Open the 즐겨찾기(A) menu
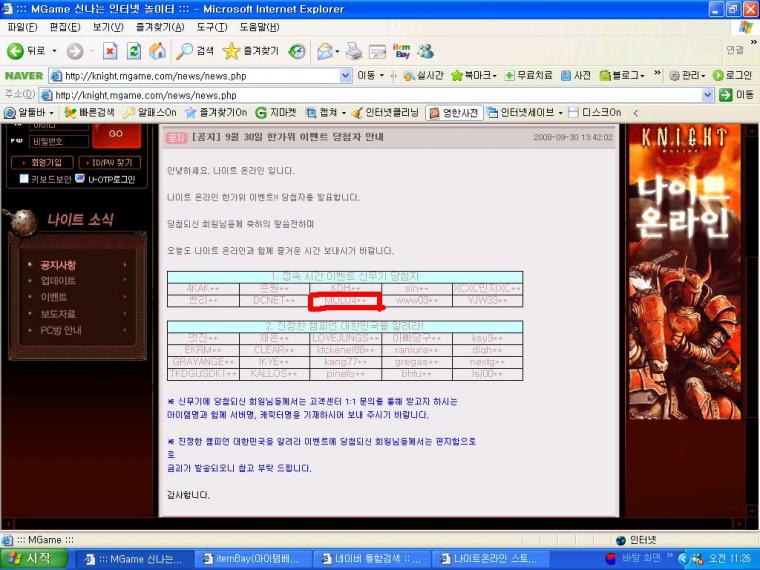This screenshot has height=570, width=760. (x=160, y=27)
